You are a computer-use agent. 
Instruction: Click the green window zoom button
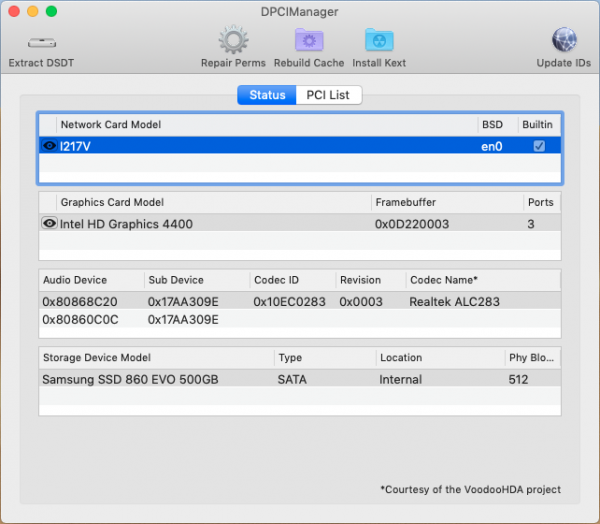[x=51, y=11]
